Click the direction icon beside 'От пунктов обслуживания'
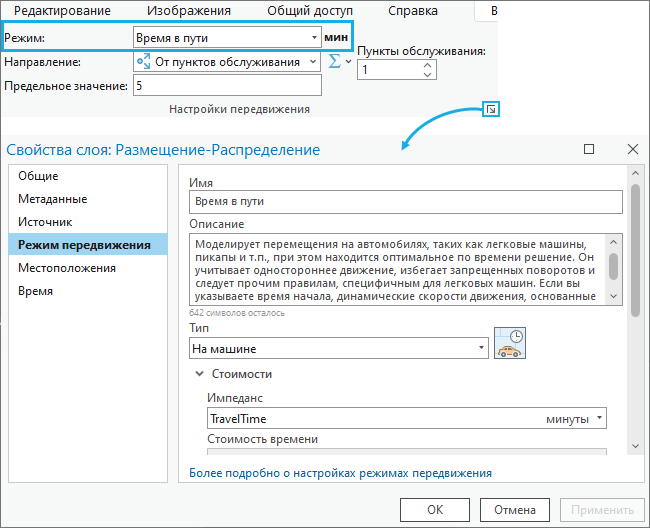The height and width of the screenshot is (528, 650). click(x=142, y=62)
